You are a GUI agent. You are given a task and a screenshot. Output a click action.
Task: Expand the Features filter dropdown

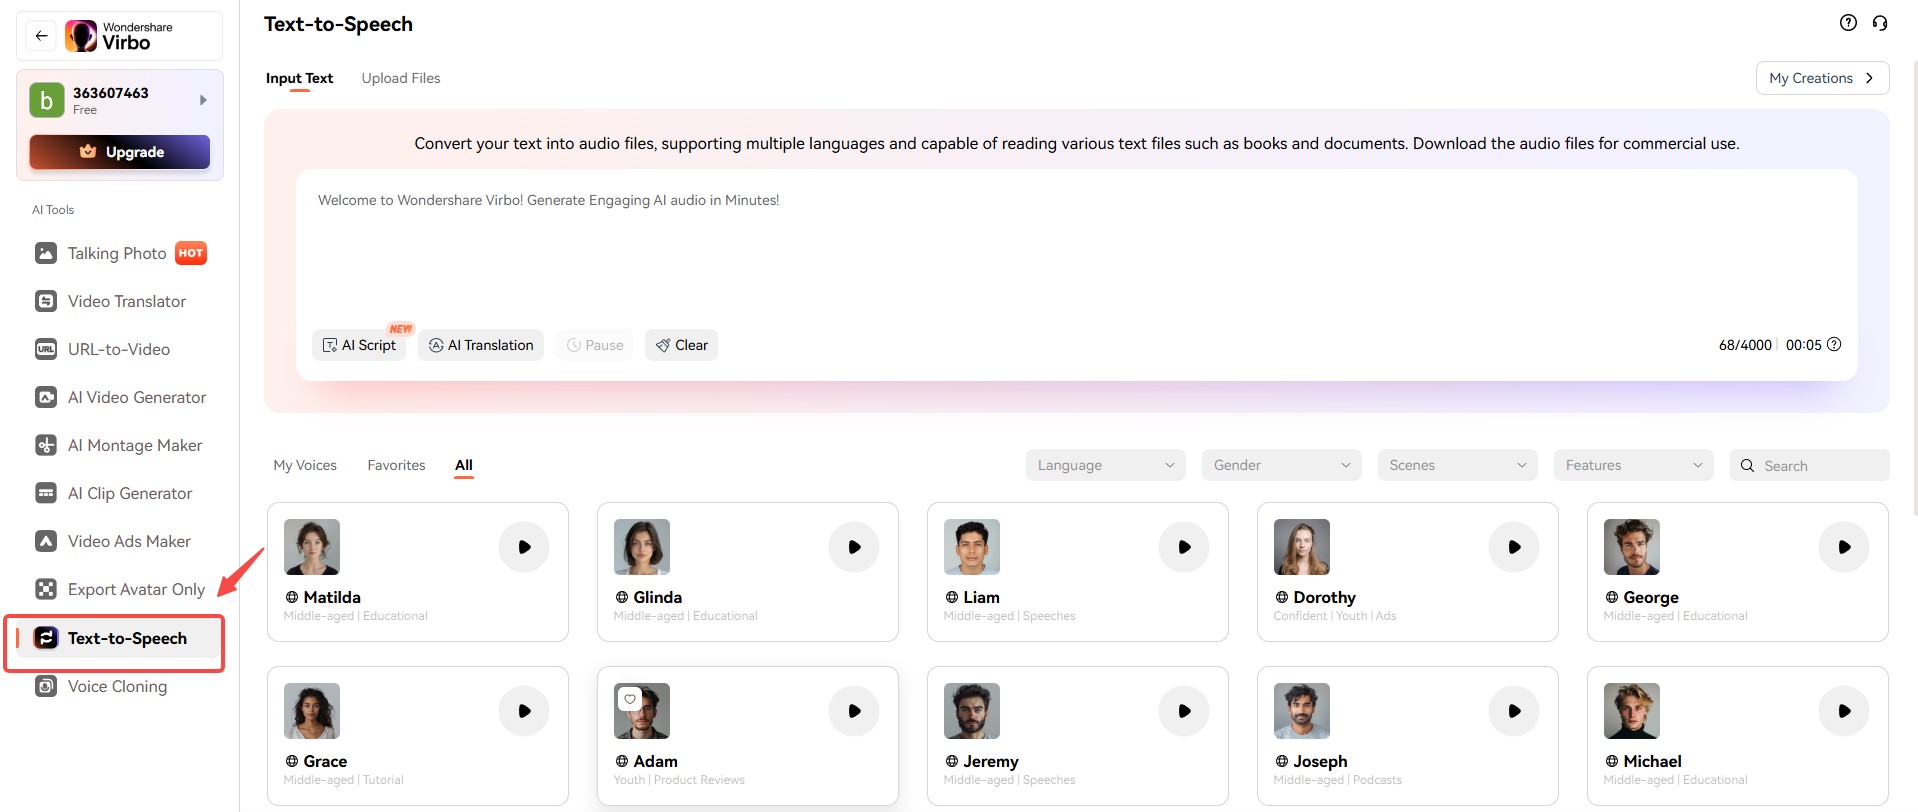(x=1633, y=465)
